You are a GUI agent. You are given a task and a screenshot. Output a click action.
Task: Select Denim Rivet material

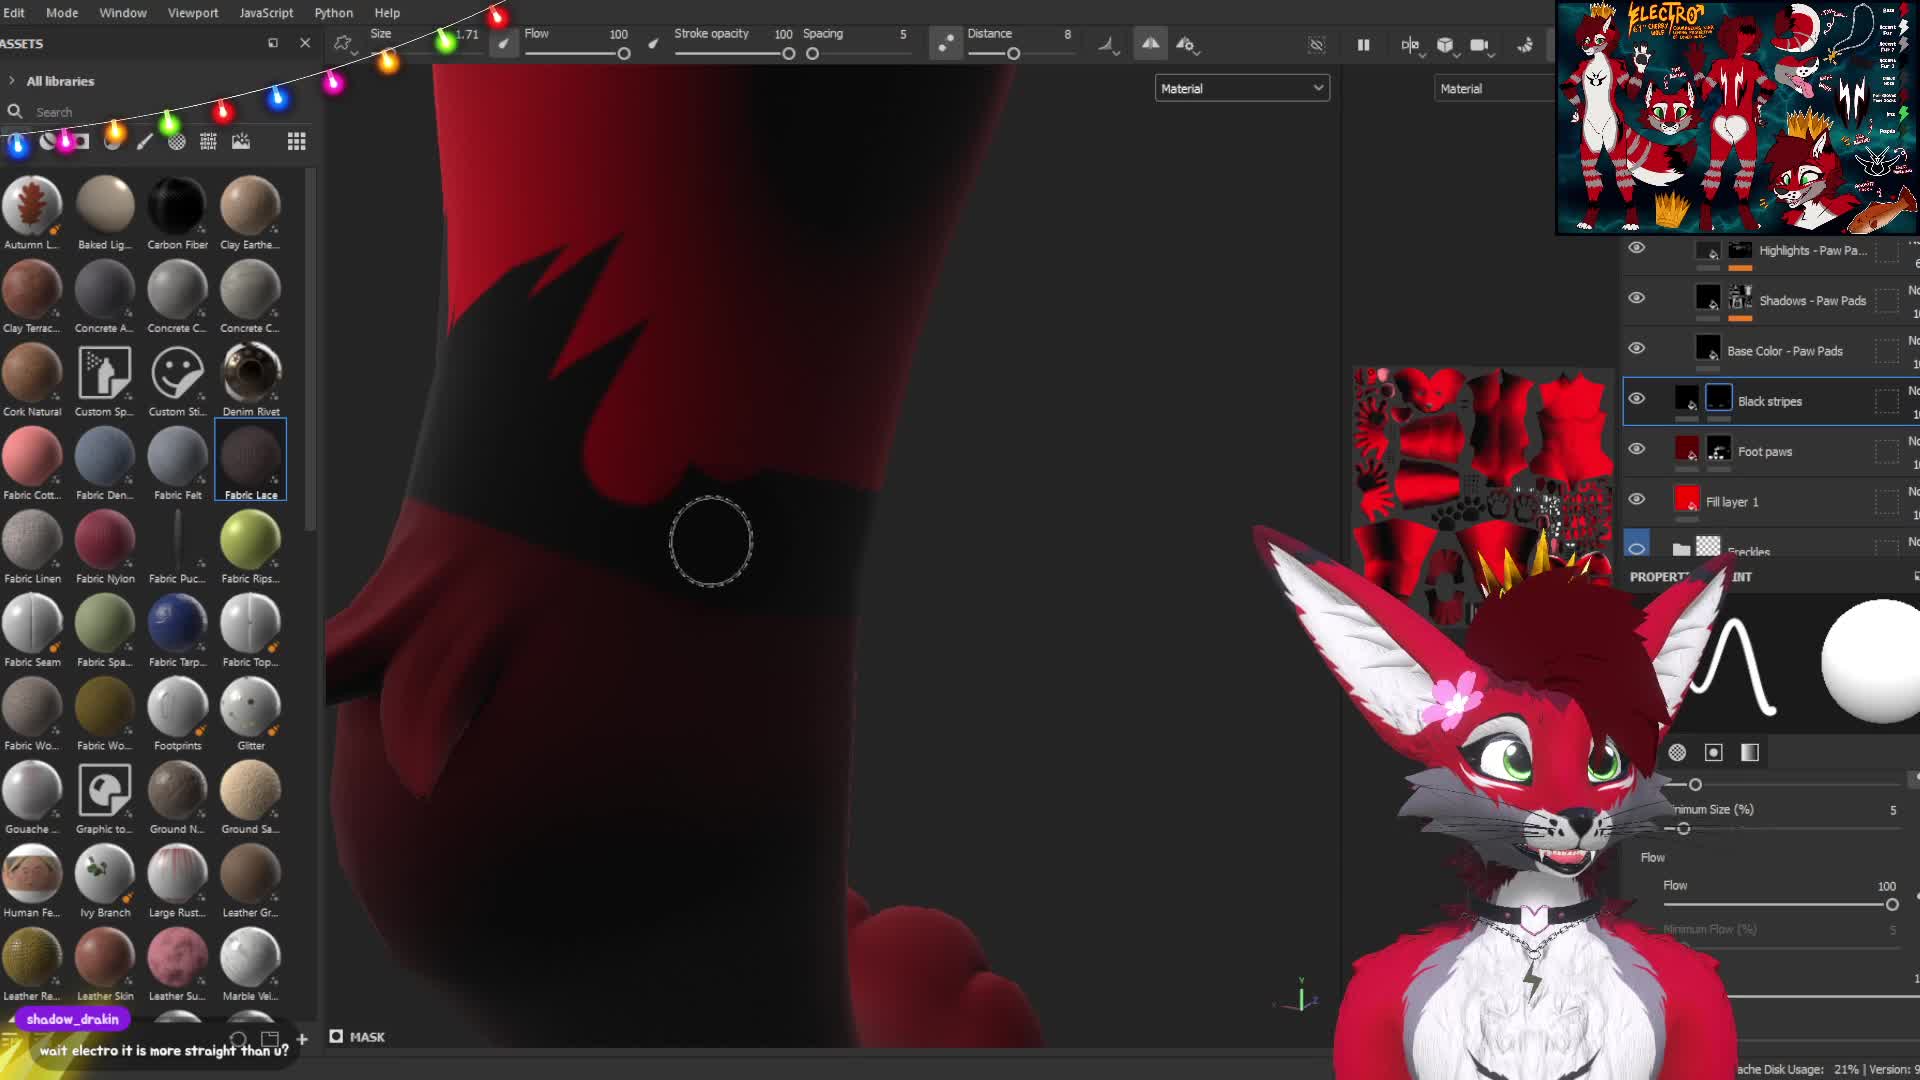[x=251, y=380]
